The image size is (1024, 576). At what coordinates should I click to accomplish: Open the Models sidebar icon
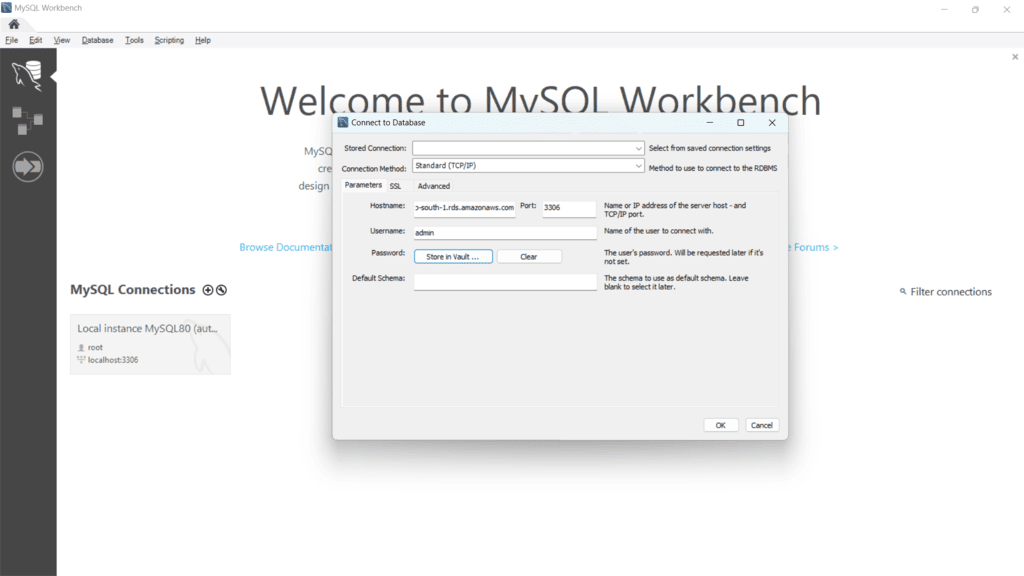pos(27,121)
